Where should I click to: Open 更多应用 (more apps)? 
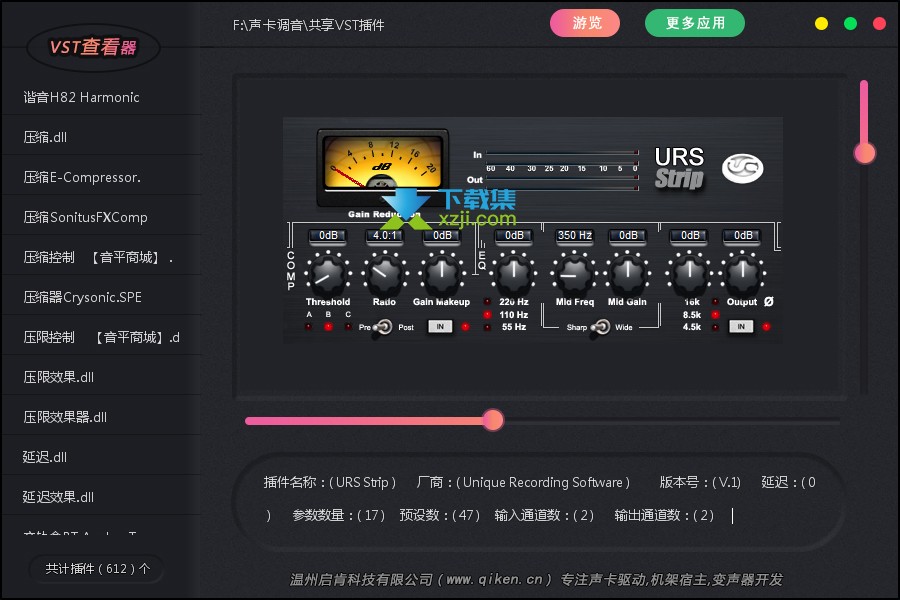pos(695,23)
